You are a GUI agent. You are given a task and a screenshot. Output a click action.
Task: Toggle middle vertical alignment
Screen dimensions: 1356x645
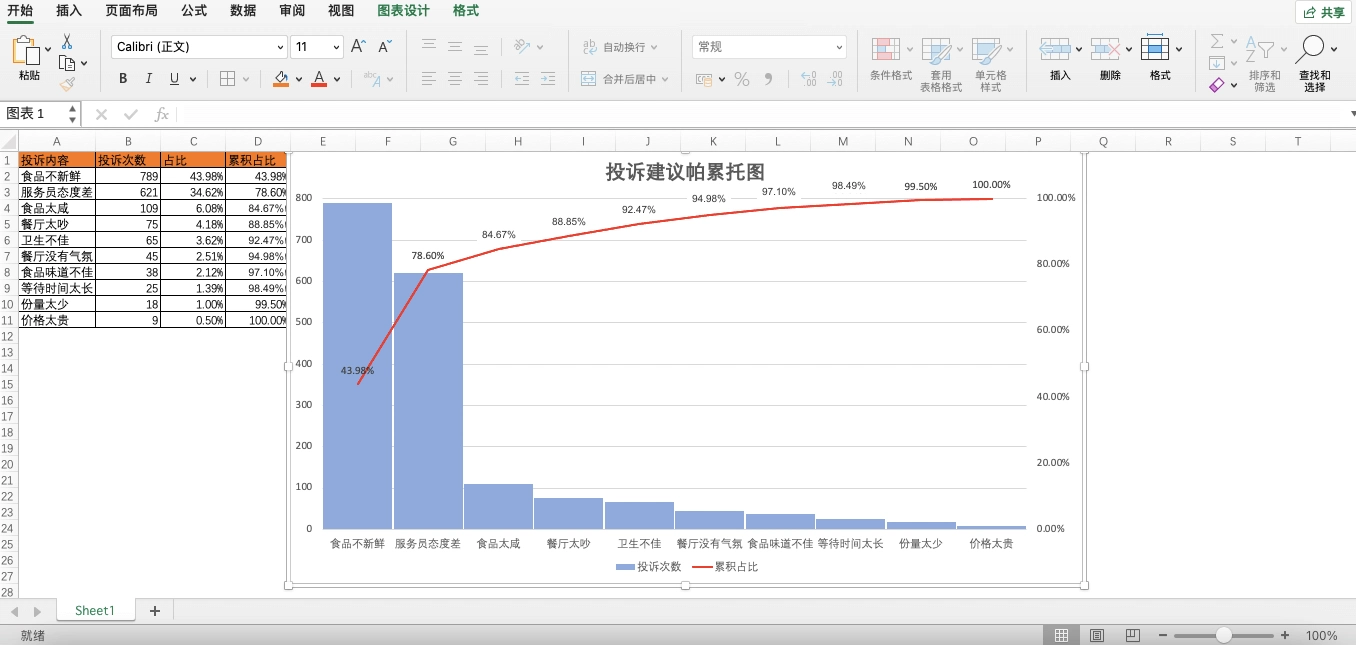[x=454, y=46]
